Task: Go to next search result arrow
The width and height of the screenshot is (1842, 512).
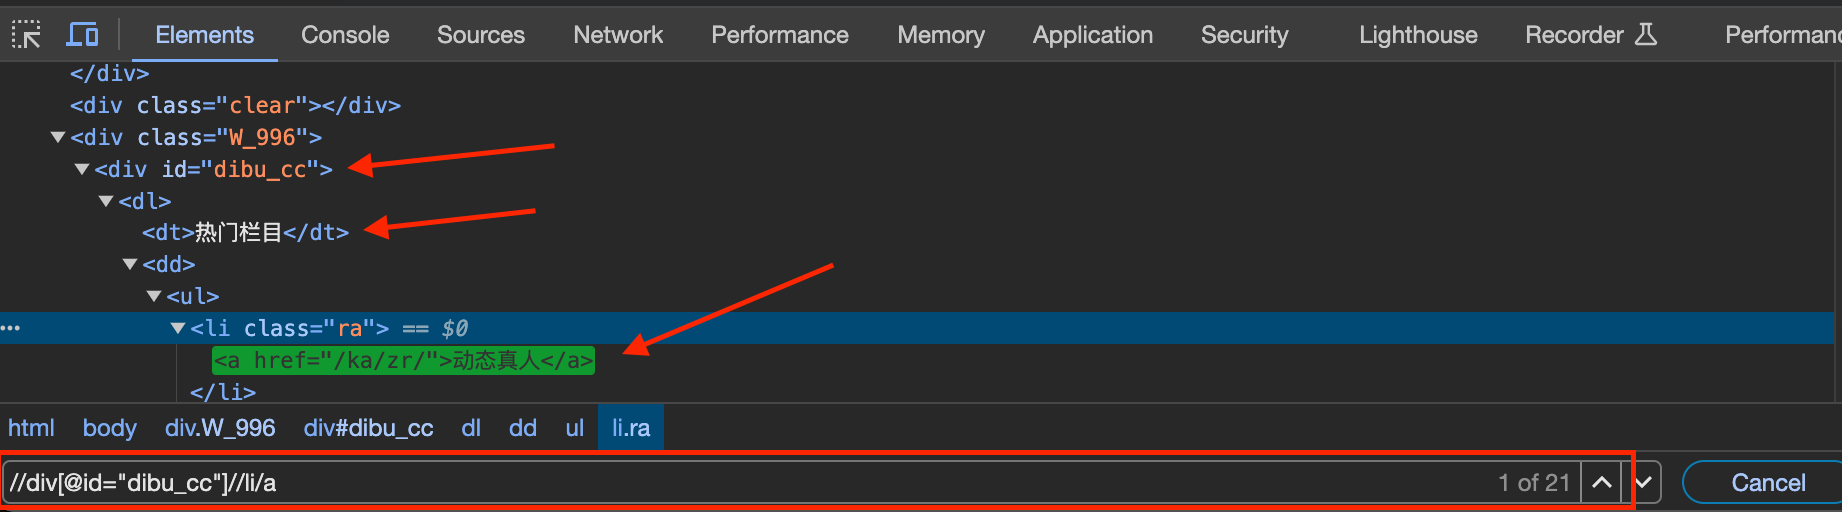Action: (x=1643, y=483)
